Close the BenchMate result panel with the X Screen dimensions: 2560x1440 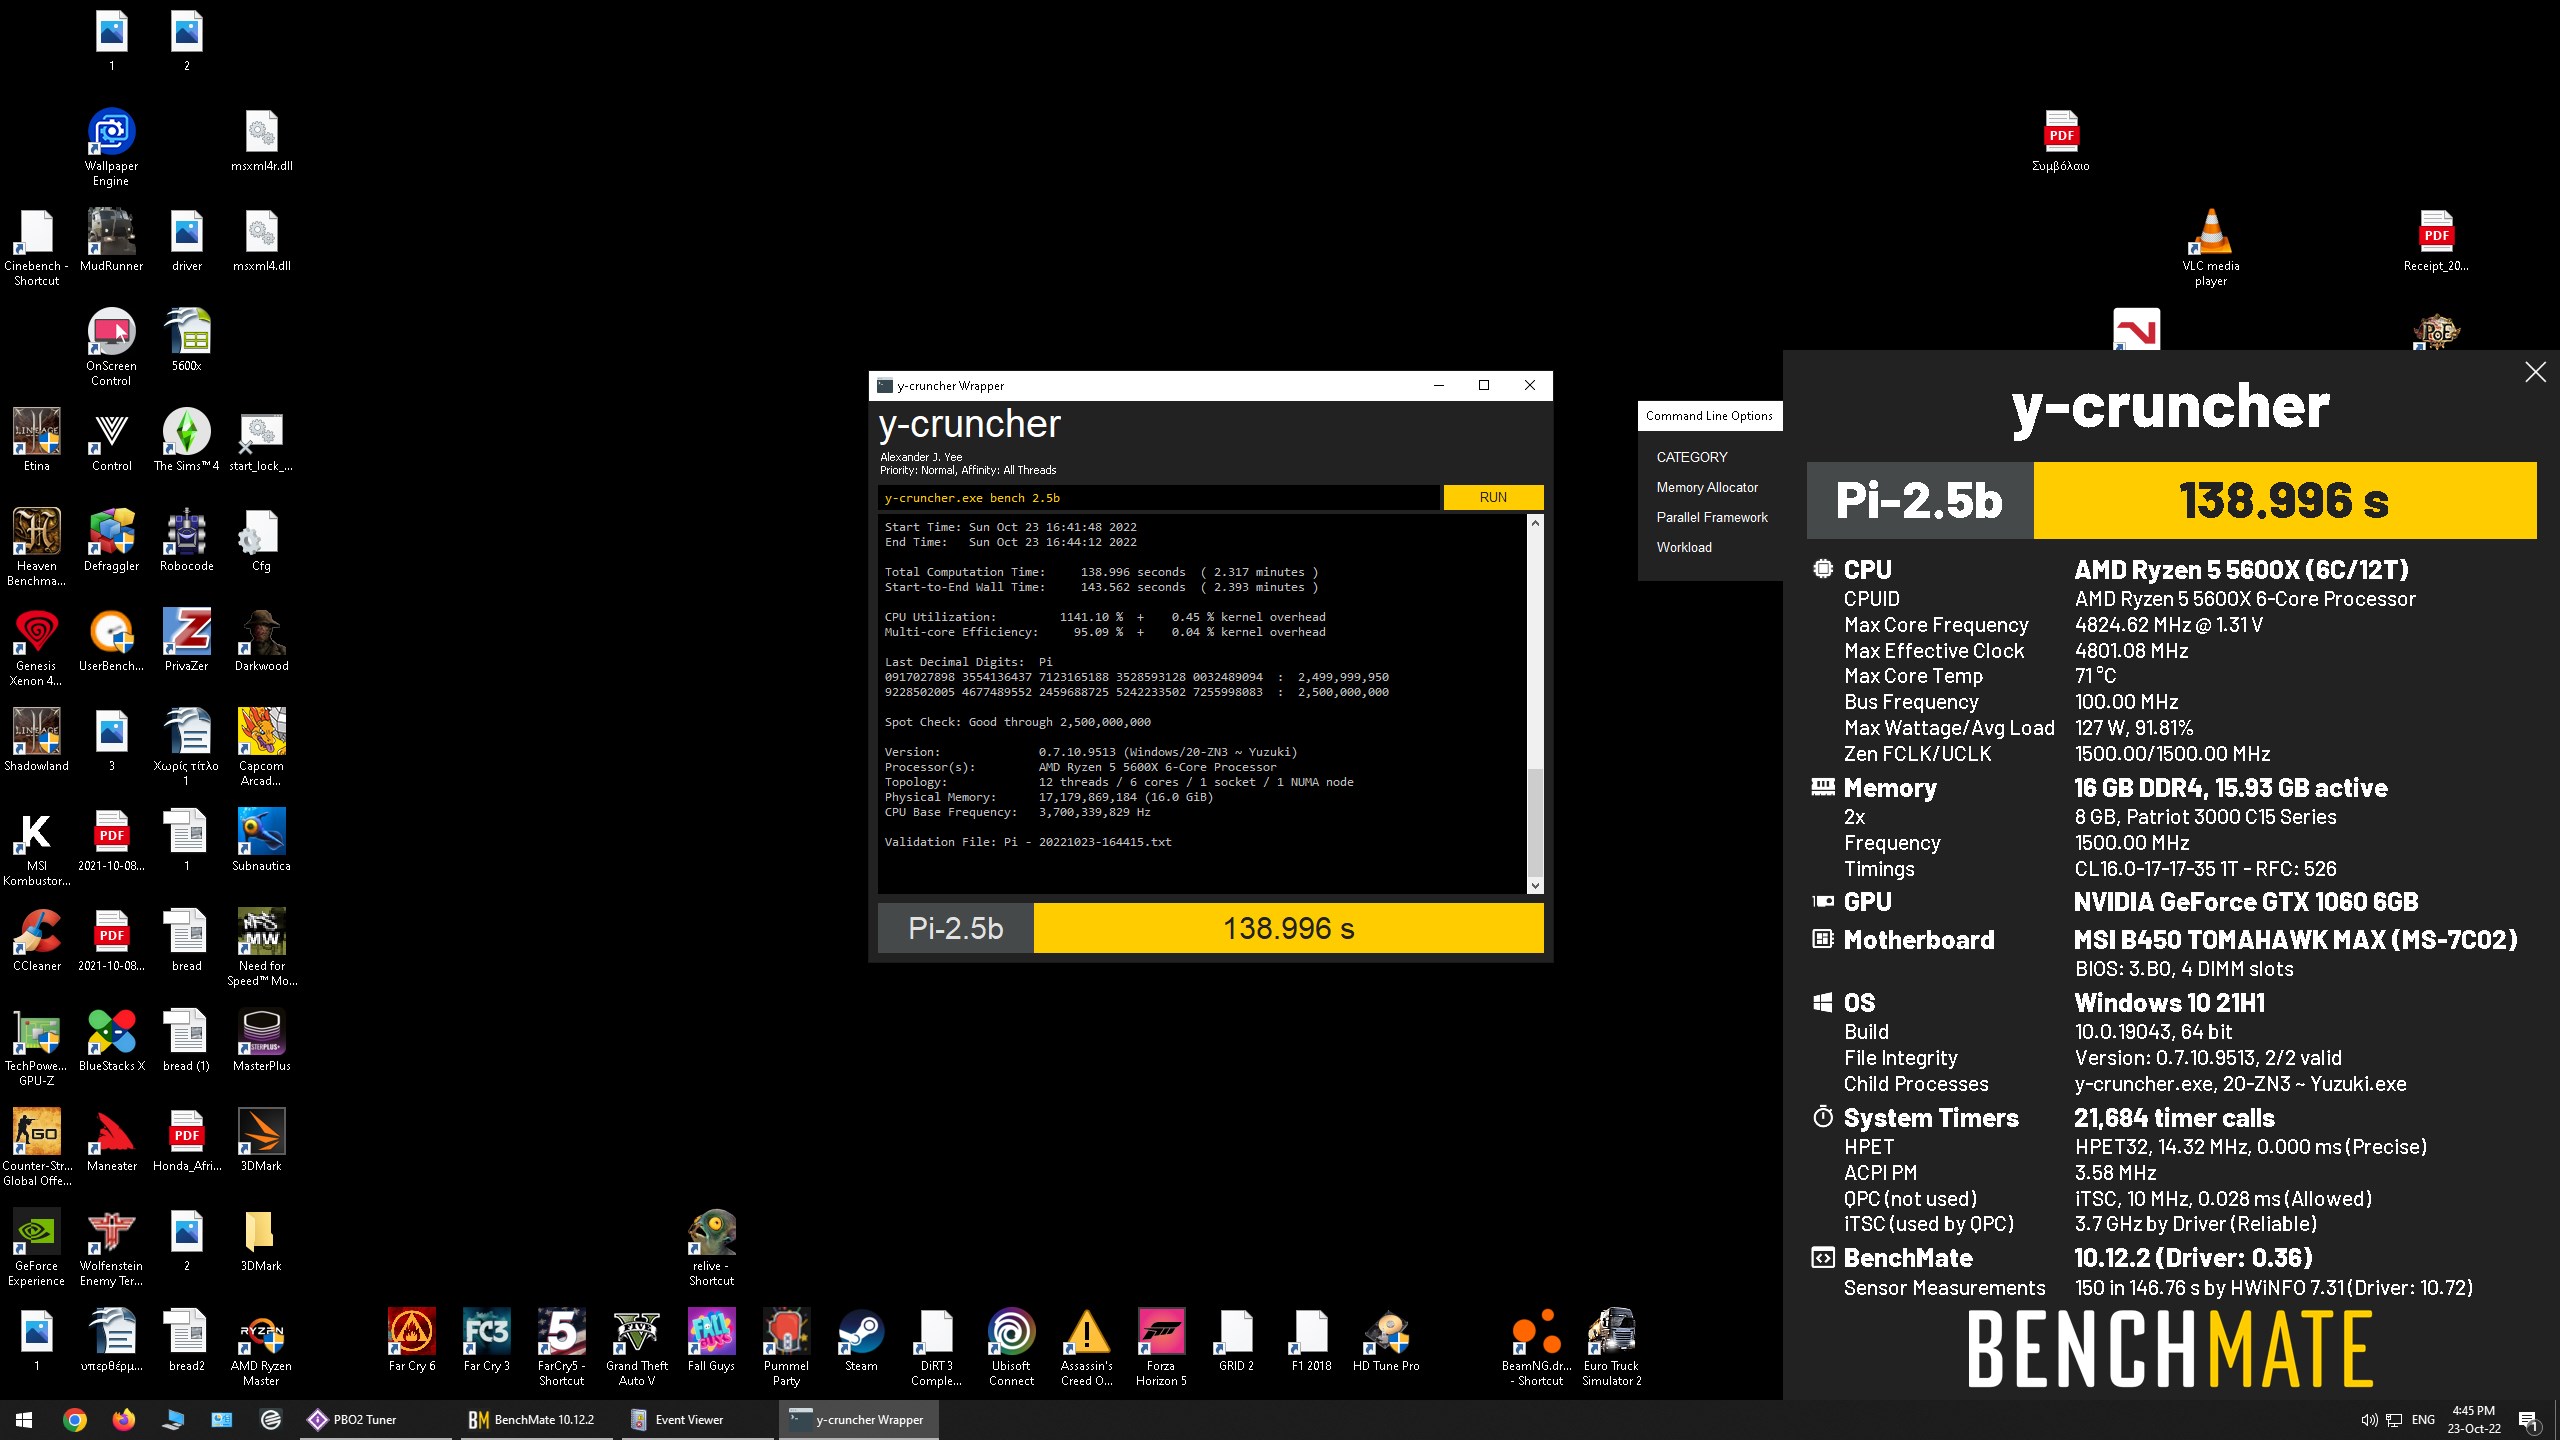click(x=2535, y=372)
